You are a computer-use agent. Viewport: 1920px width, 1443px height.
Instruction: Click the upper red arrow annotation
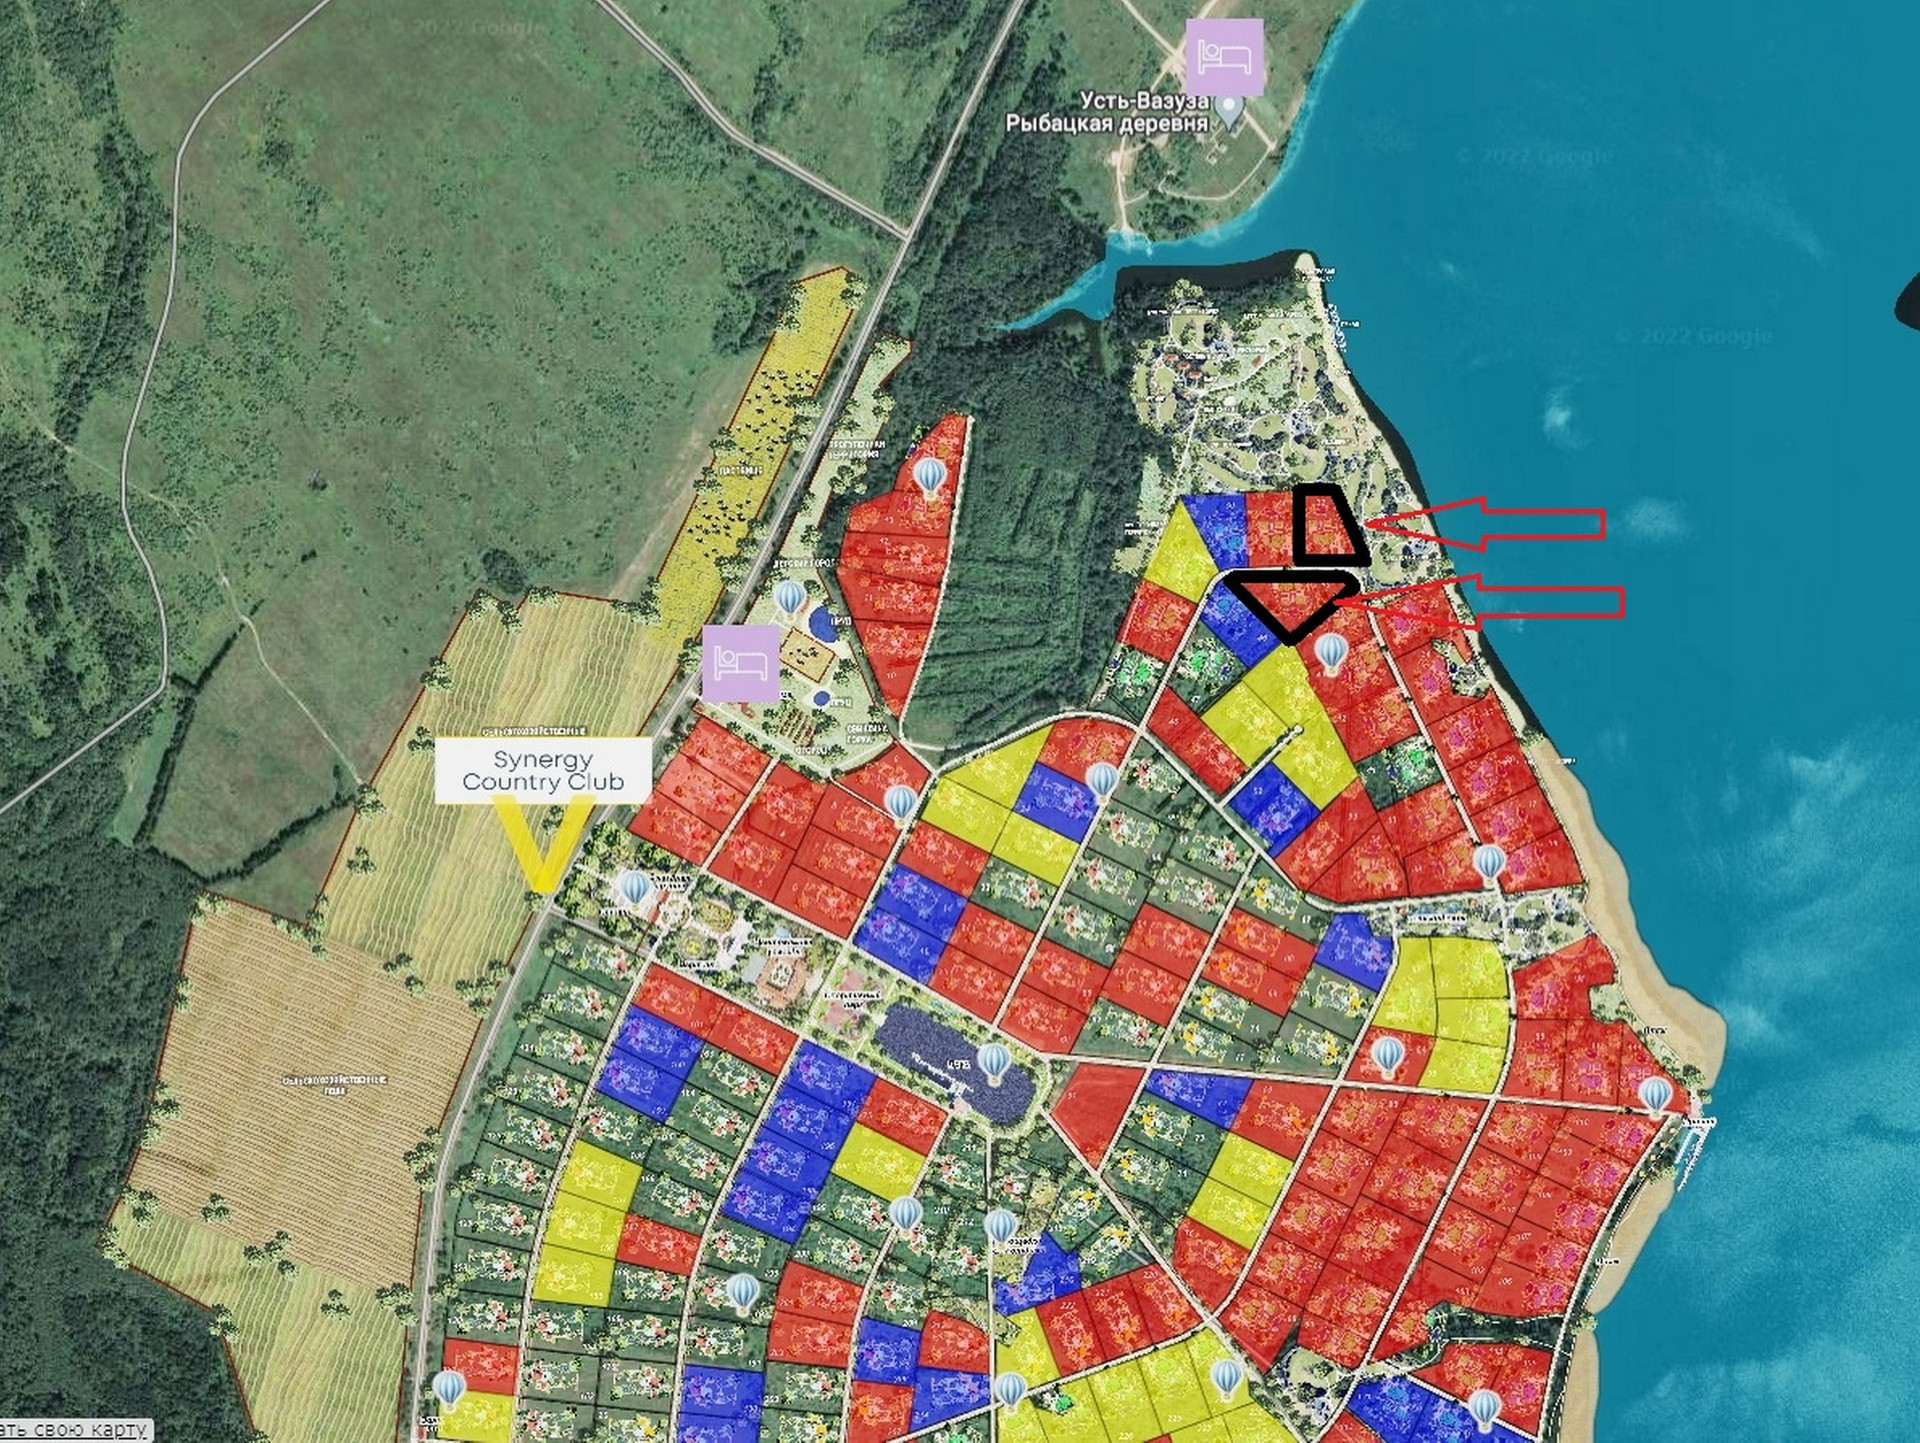pos(1490,523)
